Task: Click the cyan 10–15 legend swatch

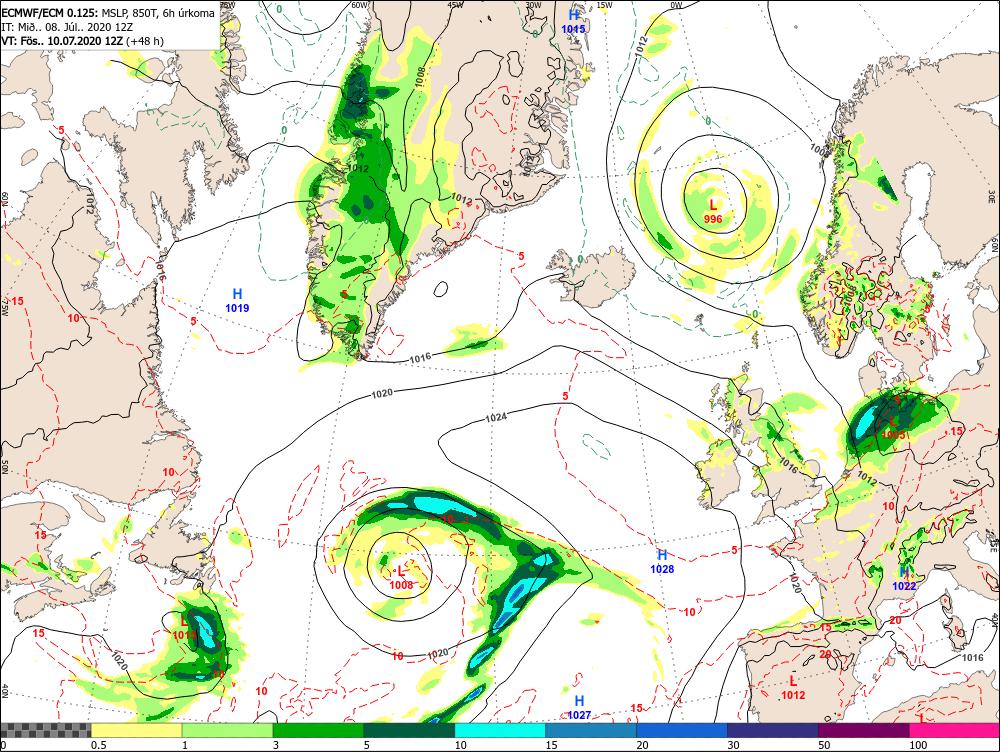Action: [501, 730]
